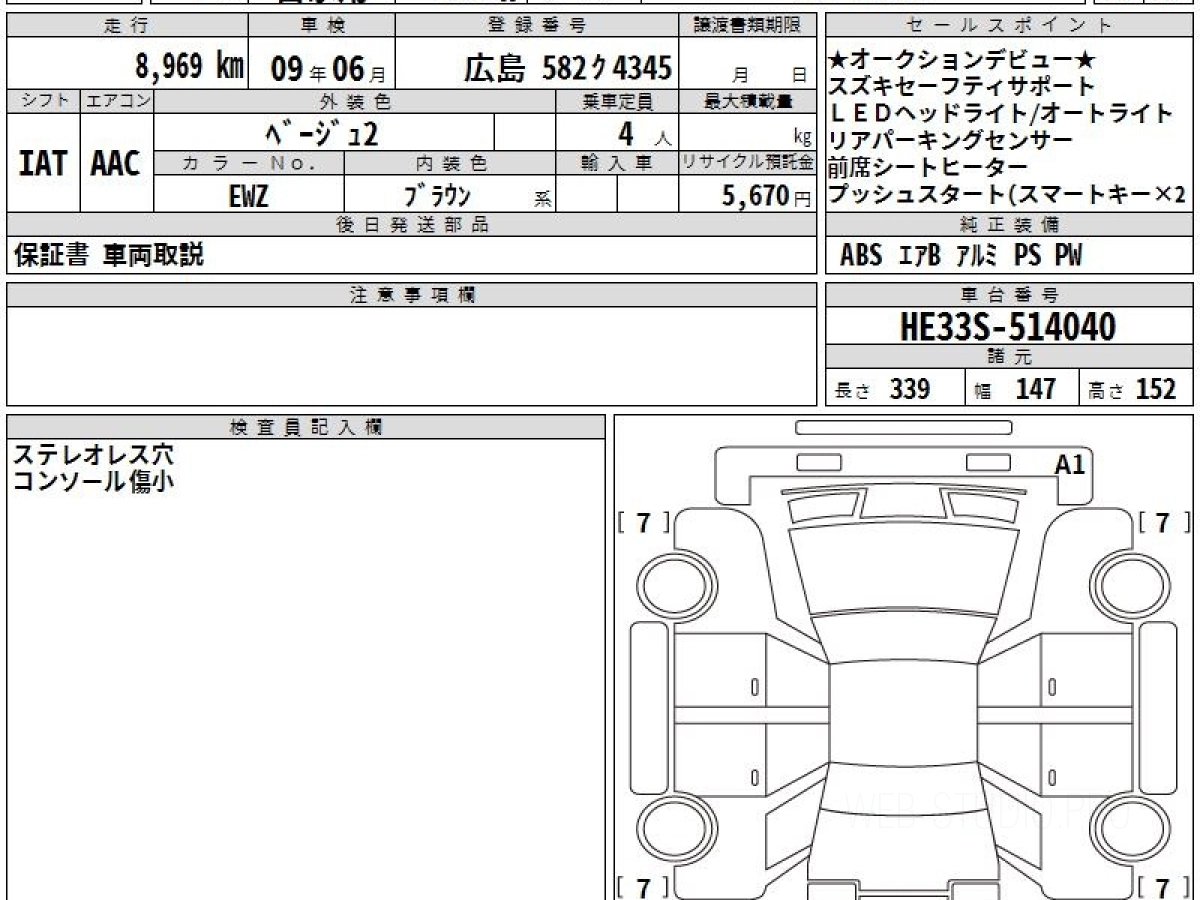1200x900 pixels.
Task: Select the 注意事項欄 header
Action: [412, 295]
